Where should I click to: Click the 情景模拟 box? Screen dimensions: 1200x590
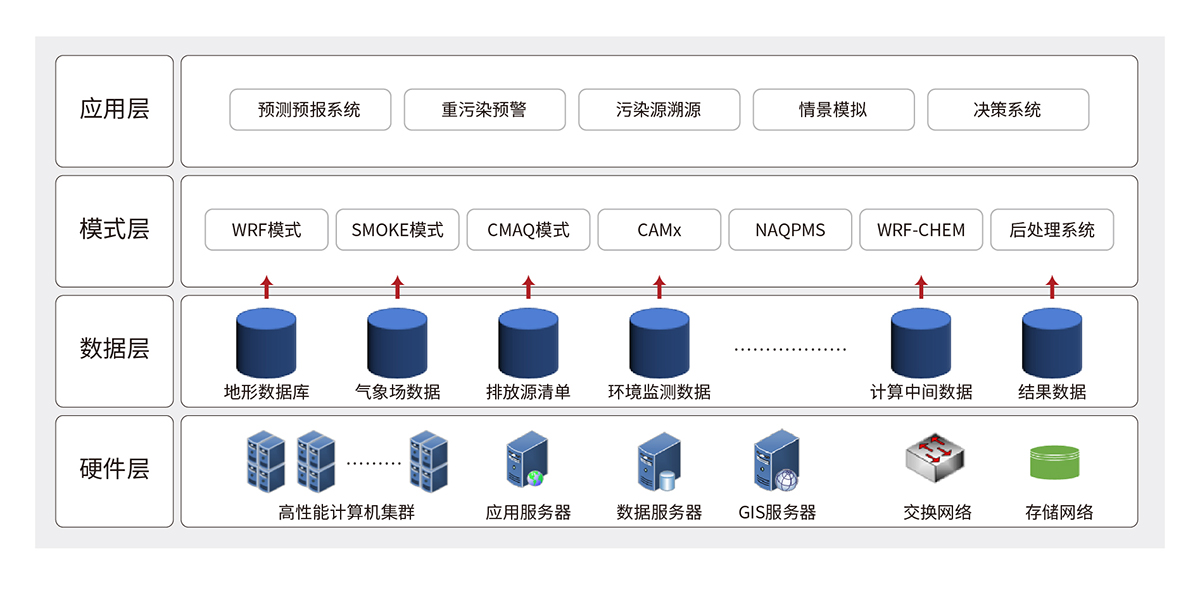tap(833, 110)
